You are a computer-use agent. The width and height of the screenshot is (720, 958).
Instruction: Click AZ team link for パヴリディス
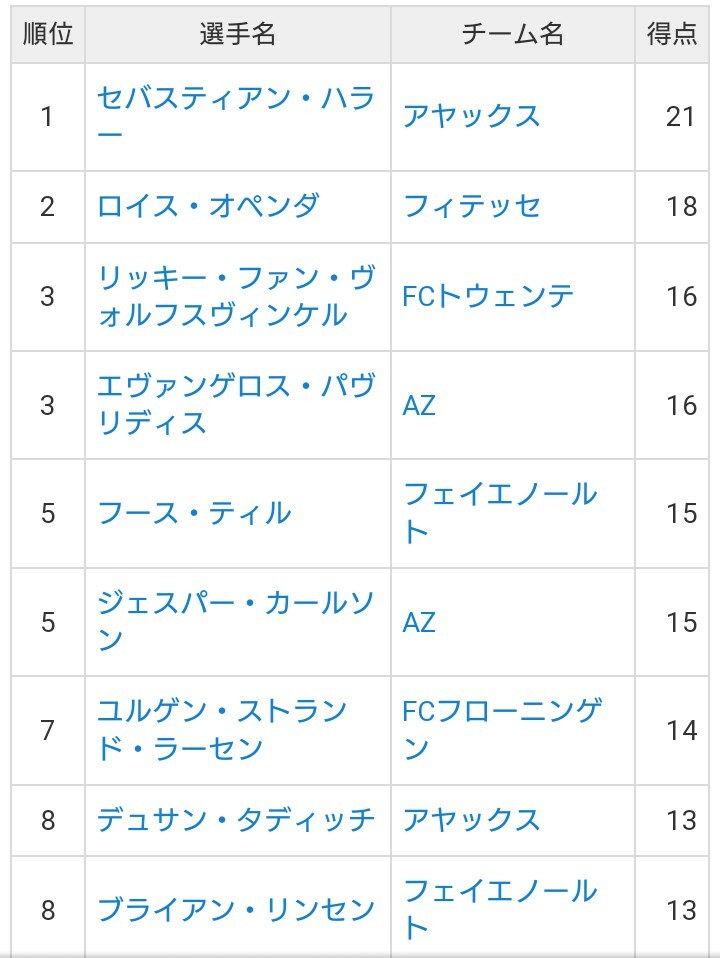click(x=419, y=405)
